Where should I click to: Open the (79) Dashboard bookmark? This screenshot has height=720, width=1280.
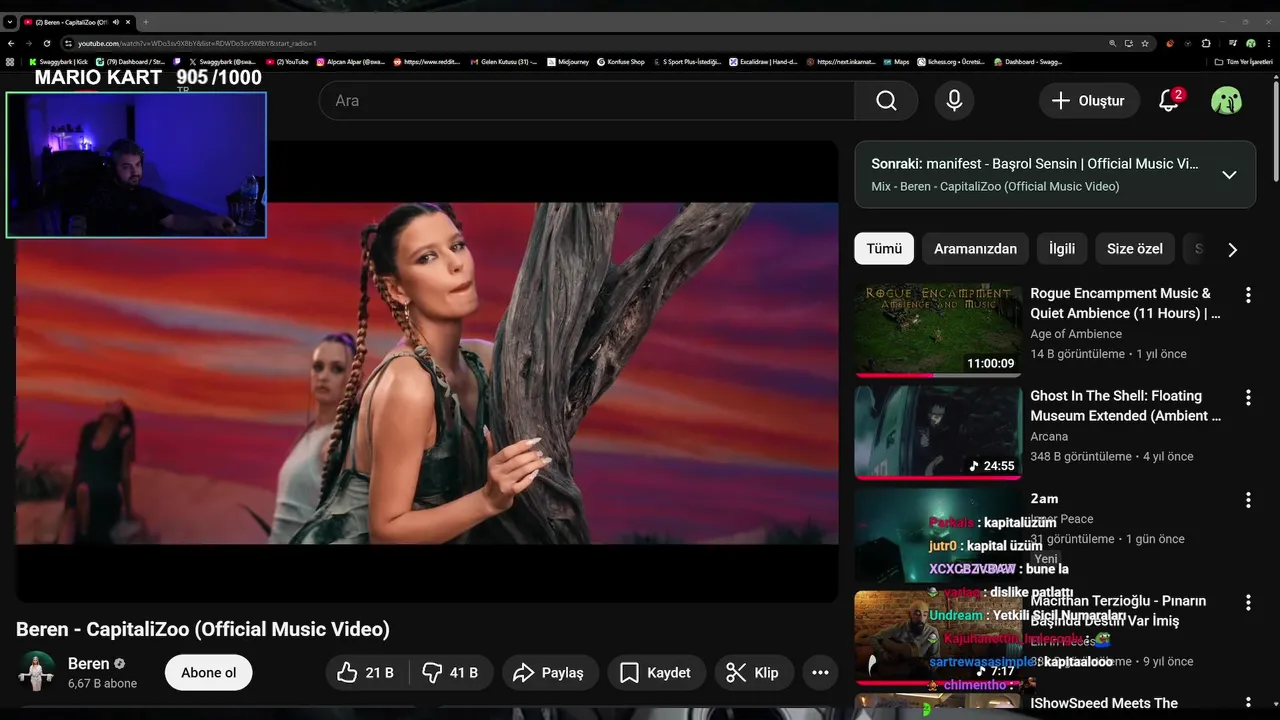130,62
